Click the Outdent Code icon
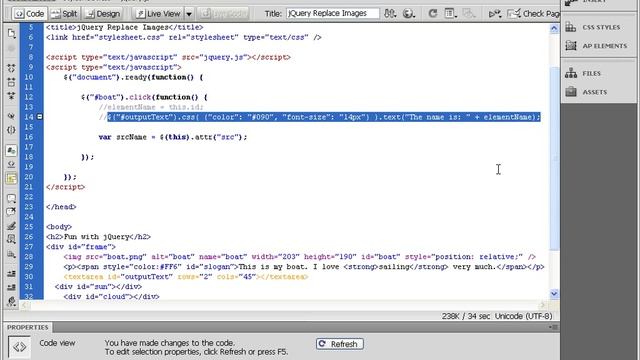 (11, 287)
